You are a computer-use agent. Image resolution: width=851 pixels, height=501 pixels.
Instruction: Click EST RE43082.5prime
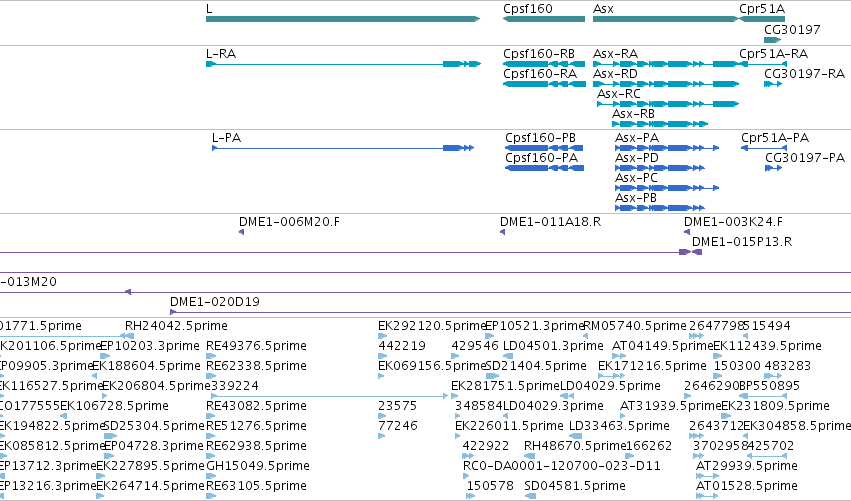point(256,406)
